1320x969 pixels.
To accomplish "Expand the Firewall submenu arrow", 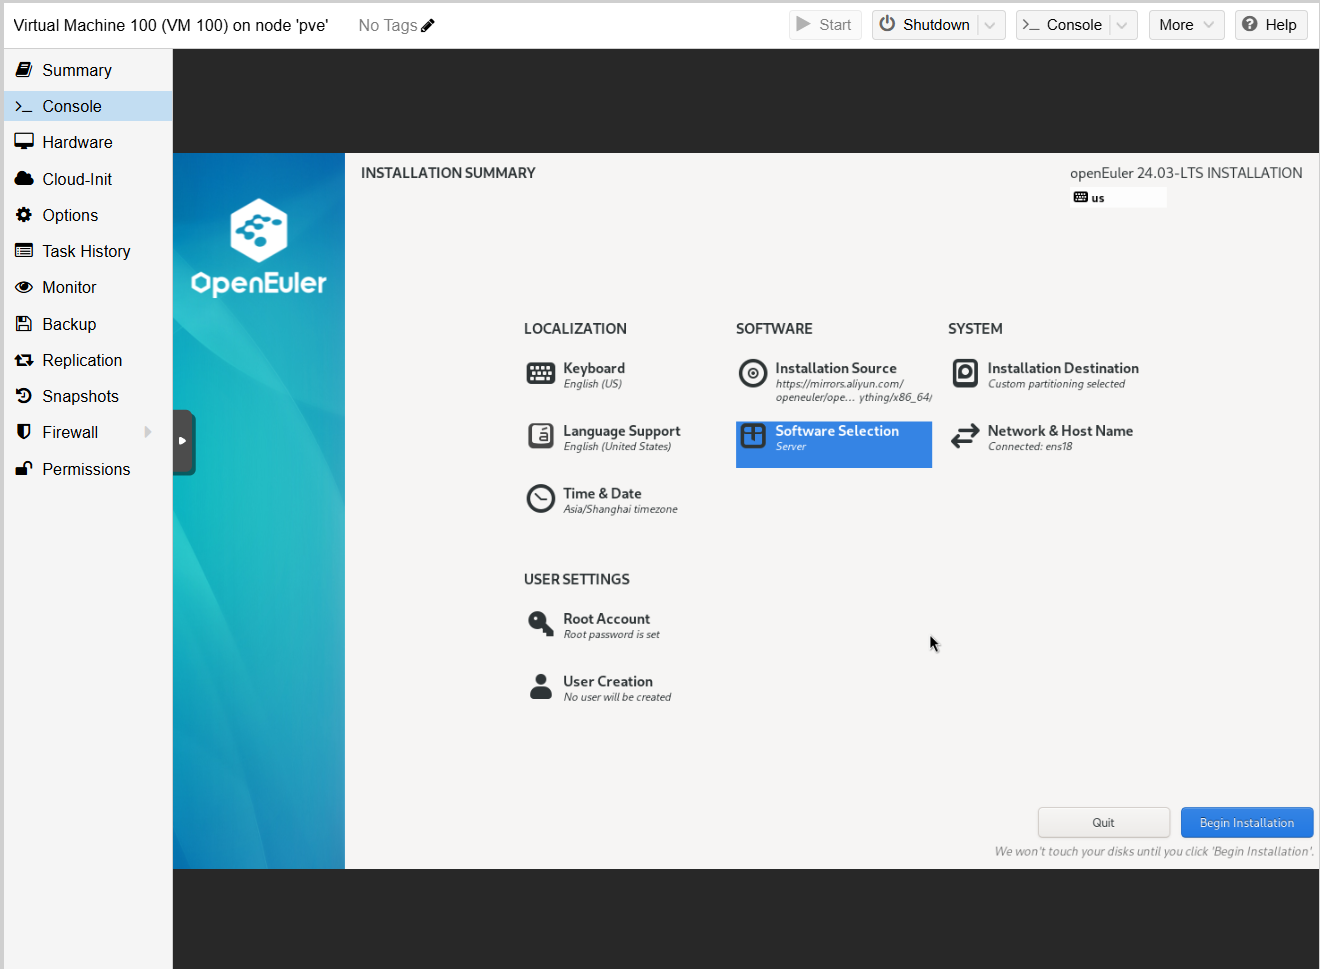I will pyautogui.click(x=148, y=432).
